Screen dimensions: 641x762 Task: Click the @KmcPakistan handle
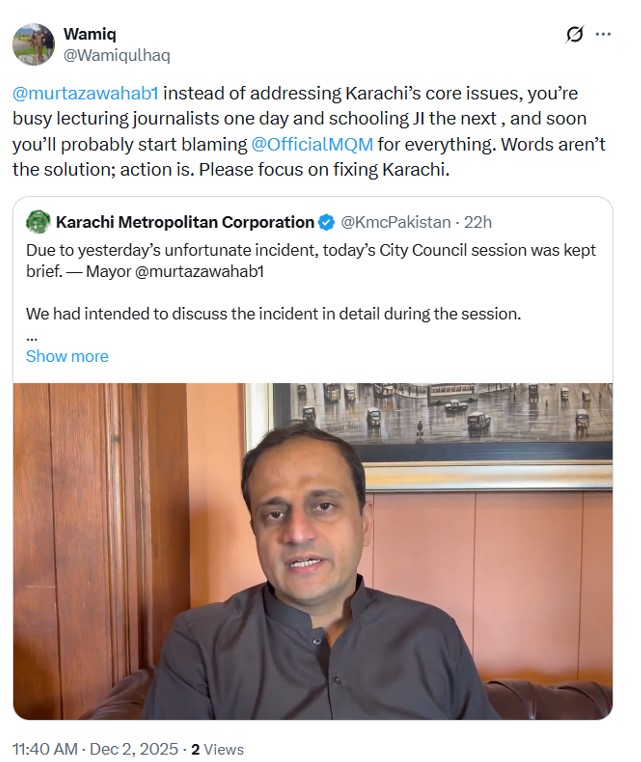(394, 222)
